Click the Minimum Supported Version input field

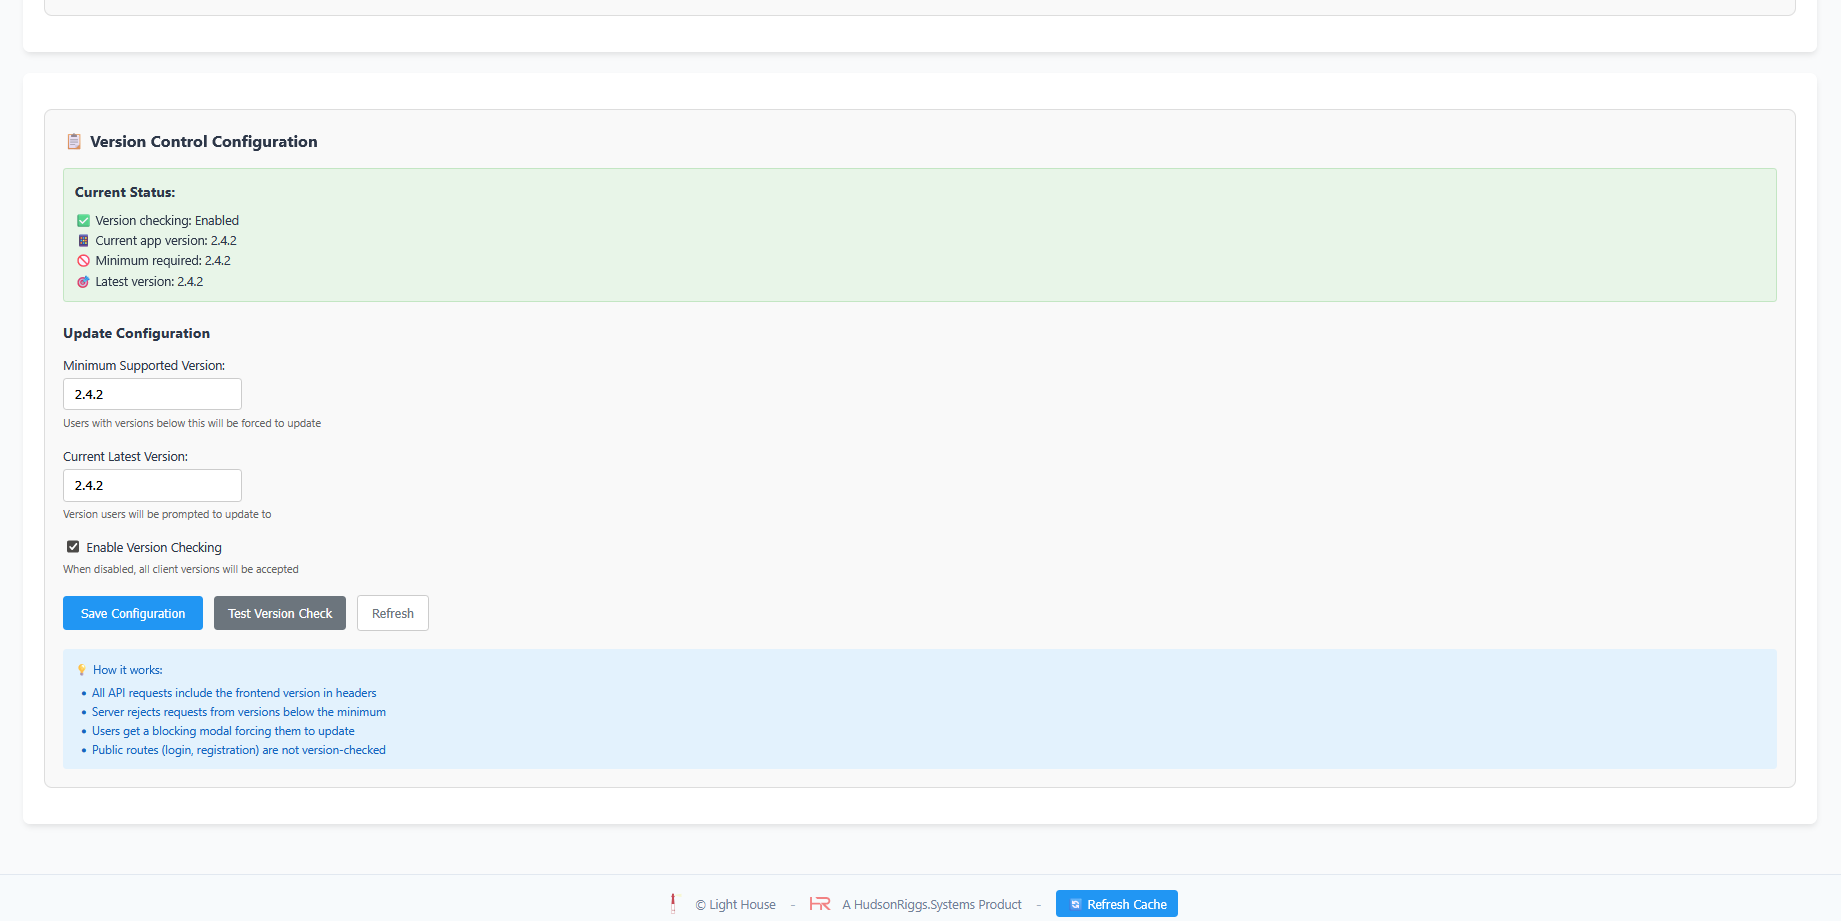coord(151,394)
